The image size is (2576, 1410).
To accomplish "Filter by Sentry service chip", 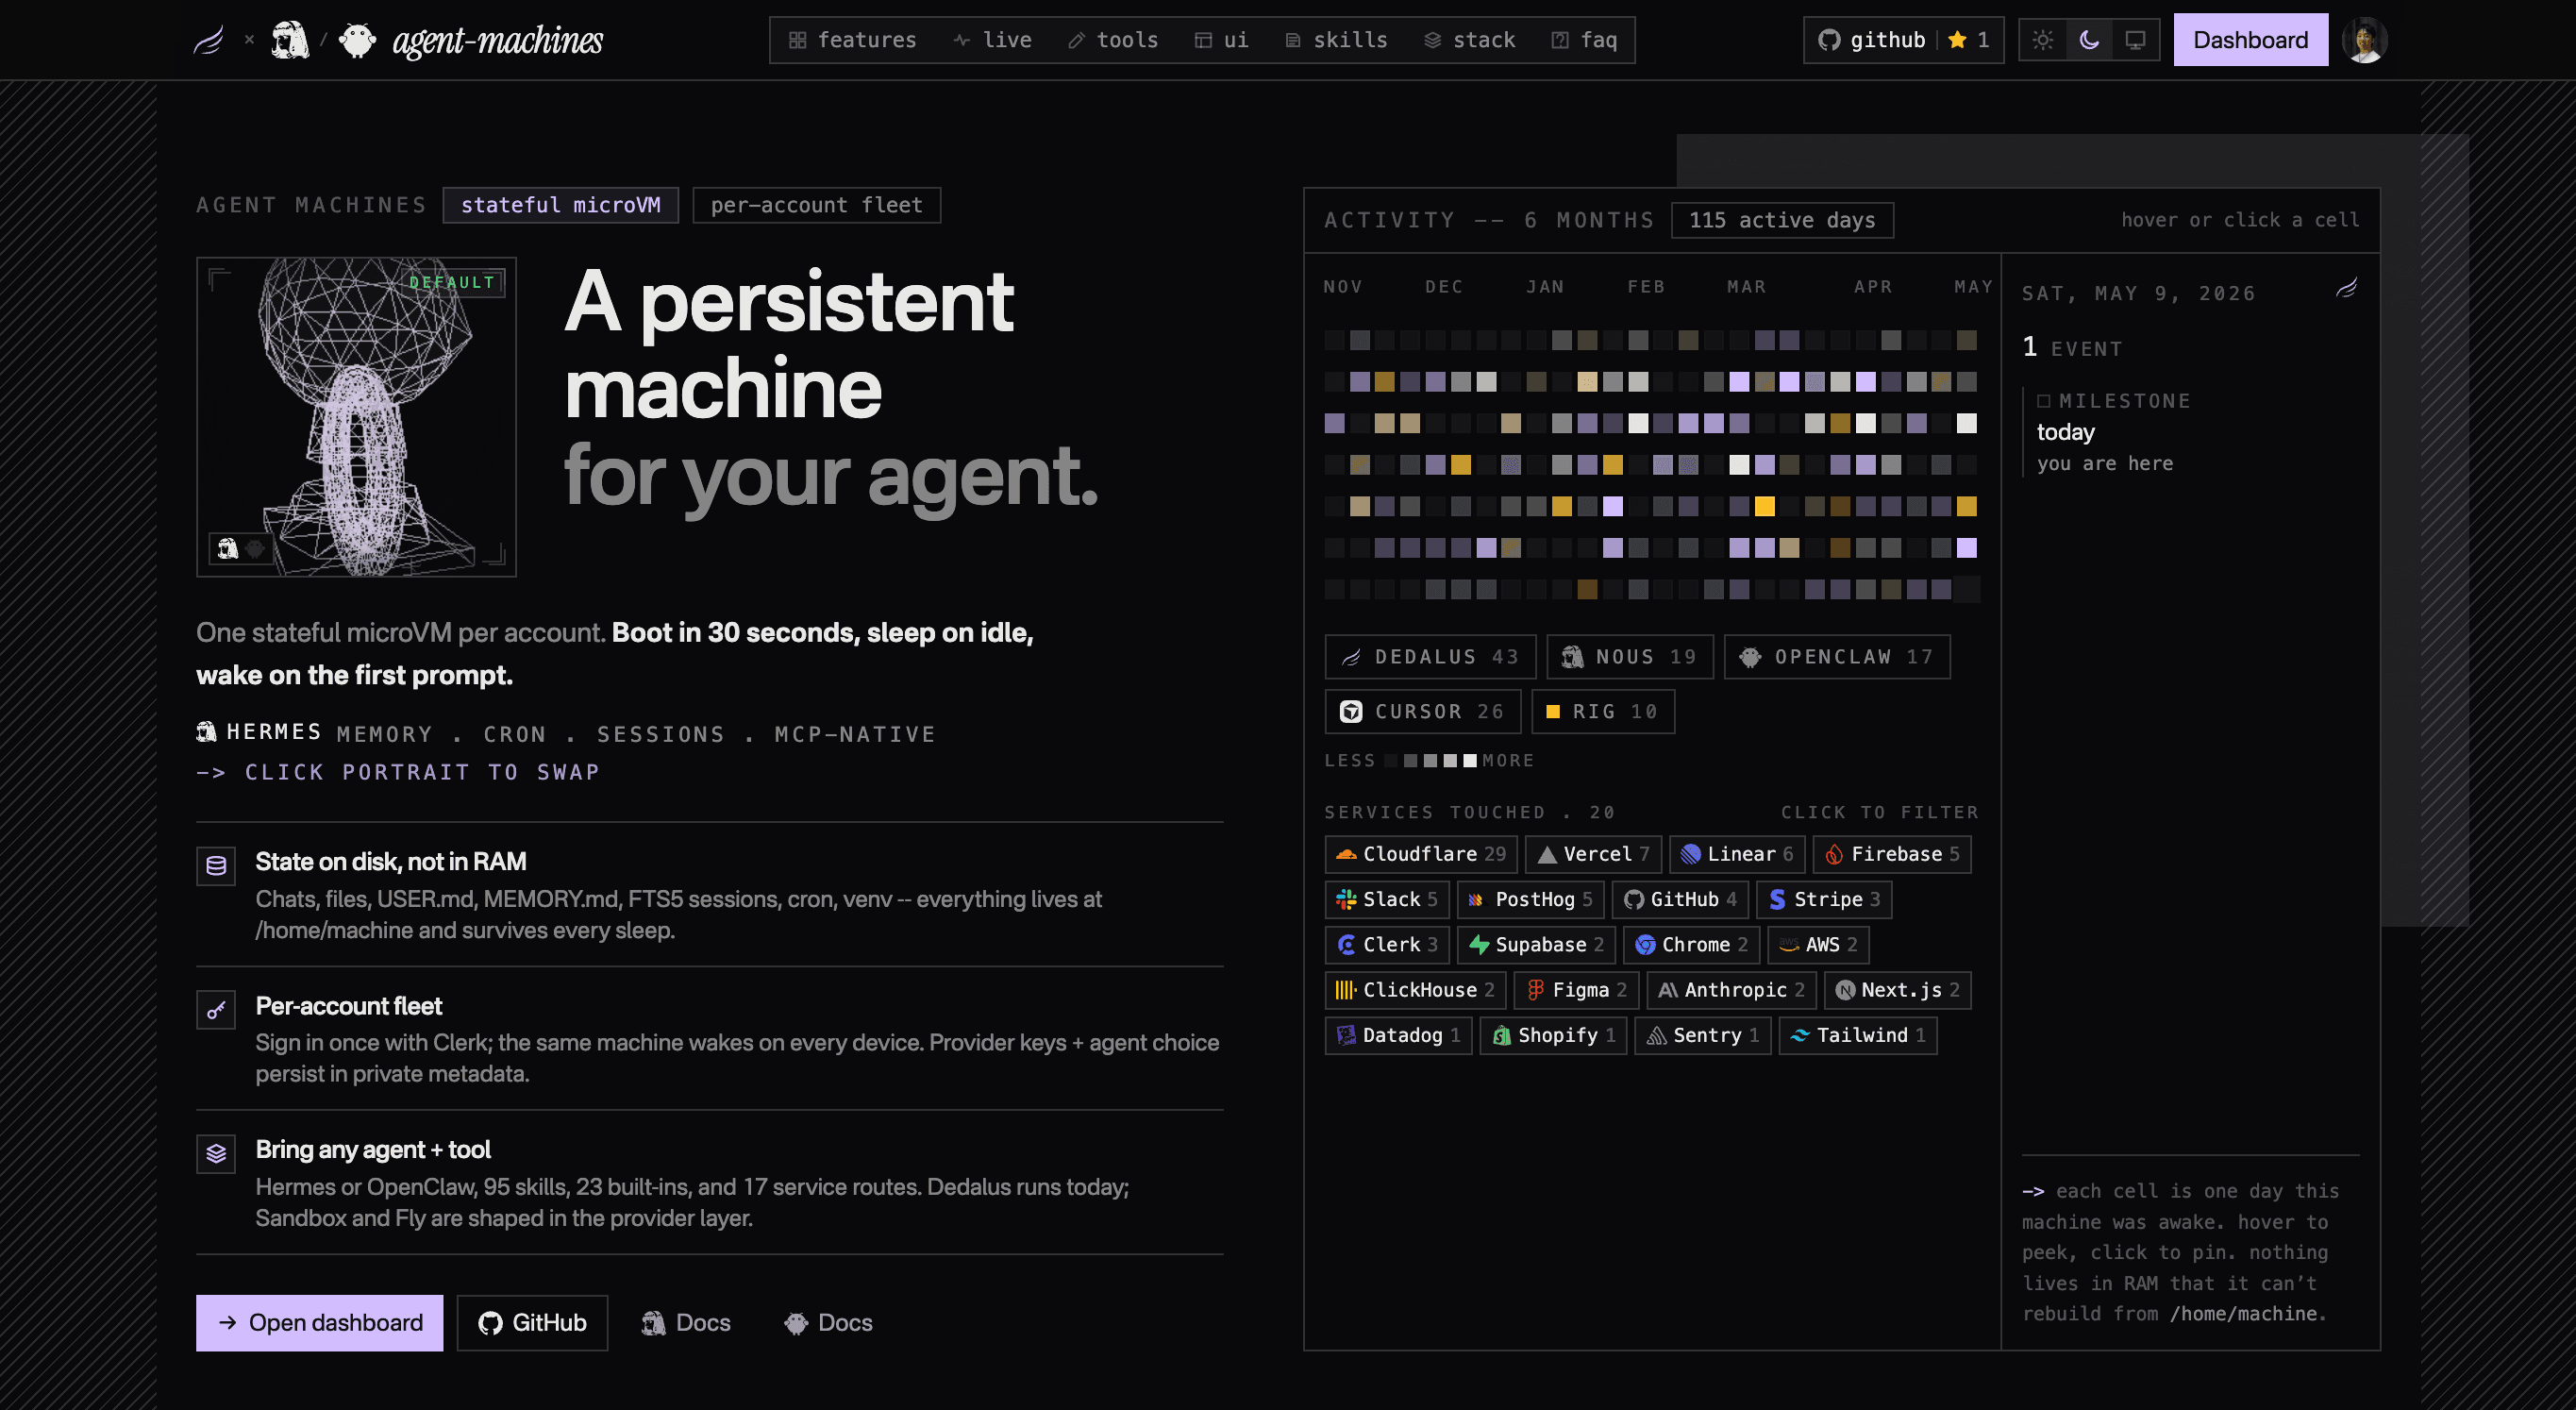I will coord(1704,1035).
